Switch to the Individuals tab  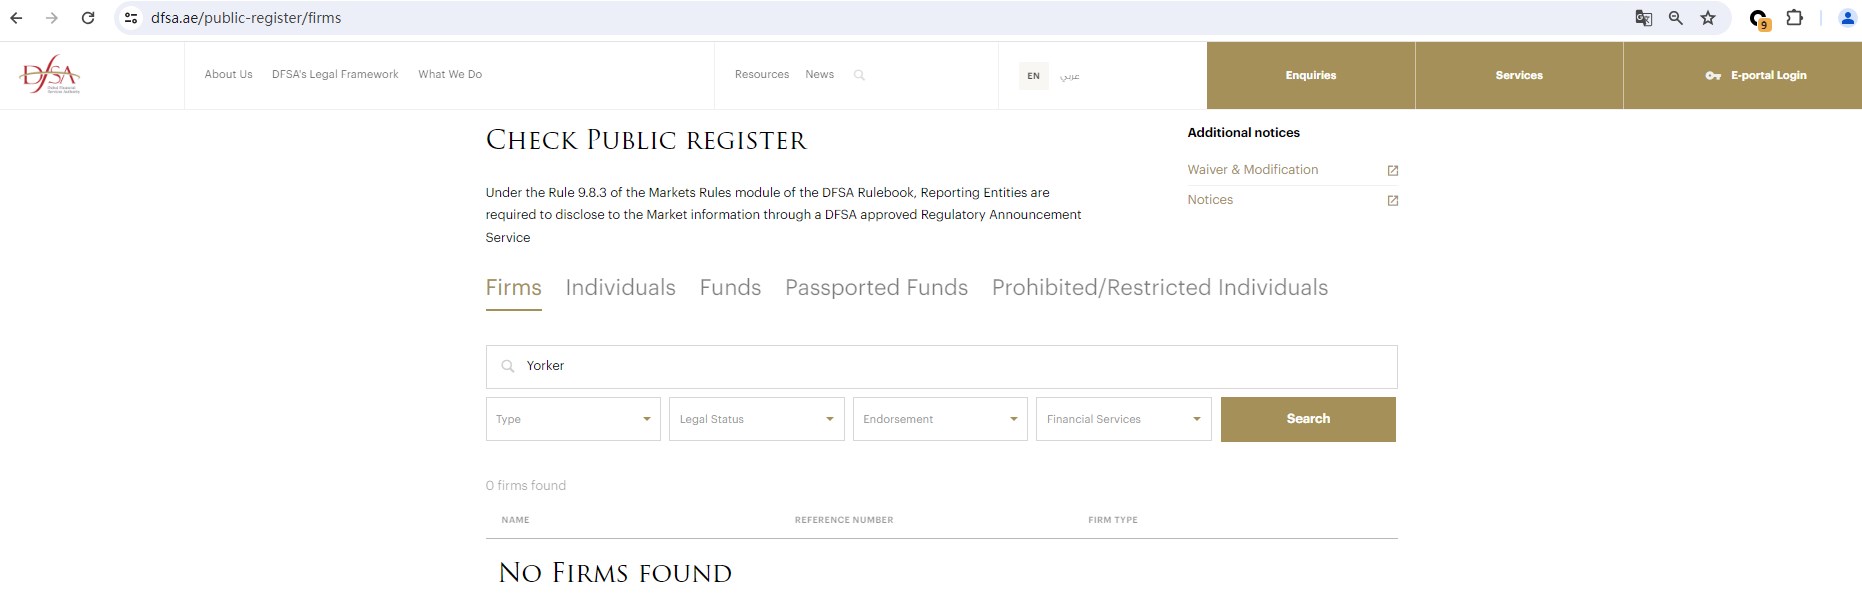[620, 288]
